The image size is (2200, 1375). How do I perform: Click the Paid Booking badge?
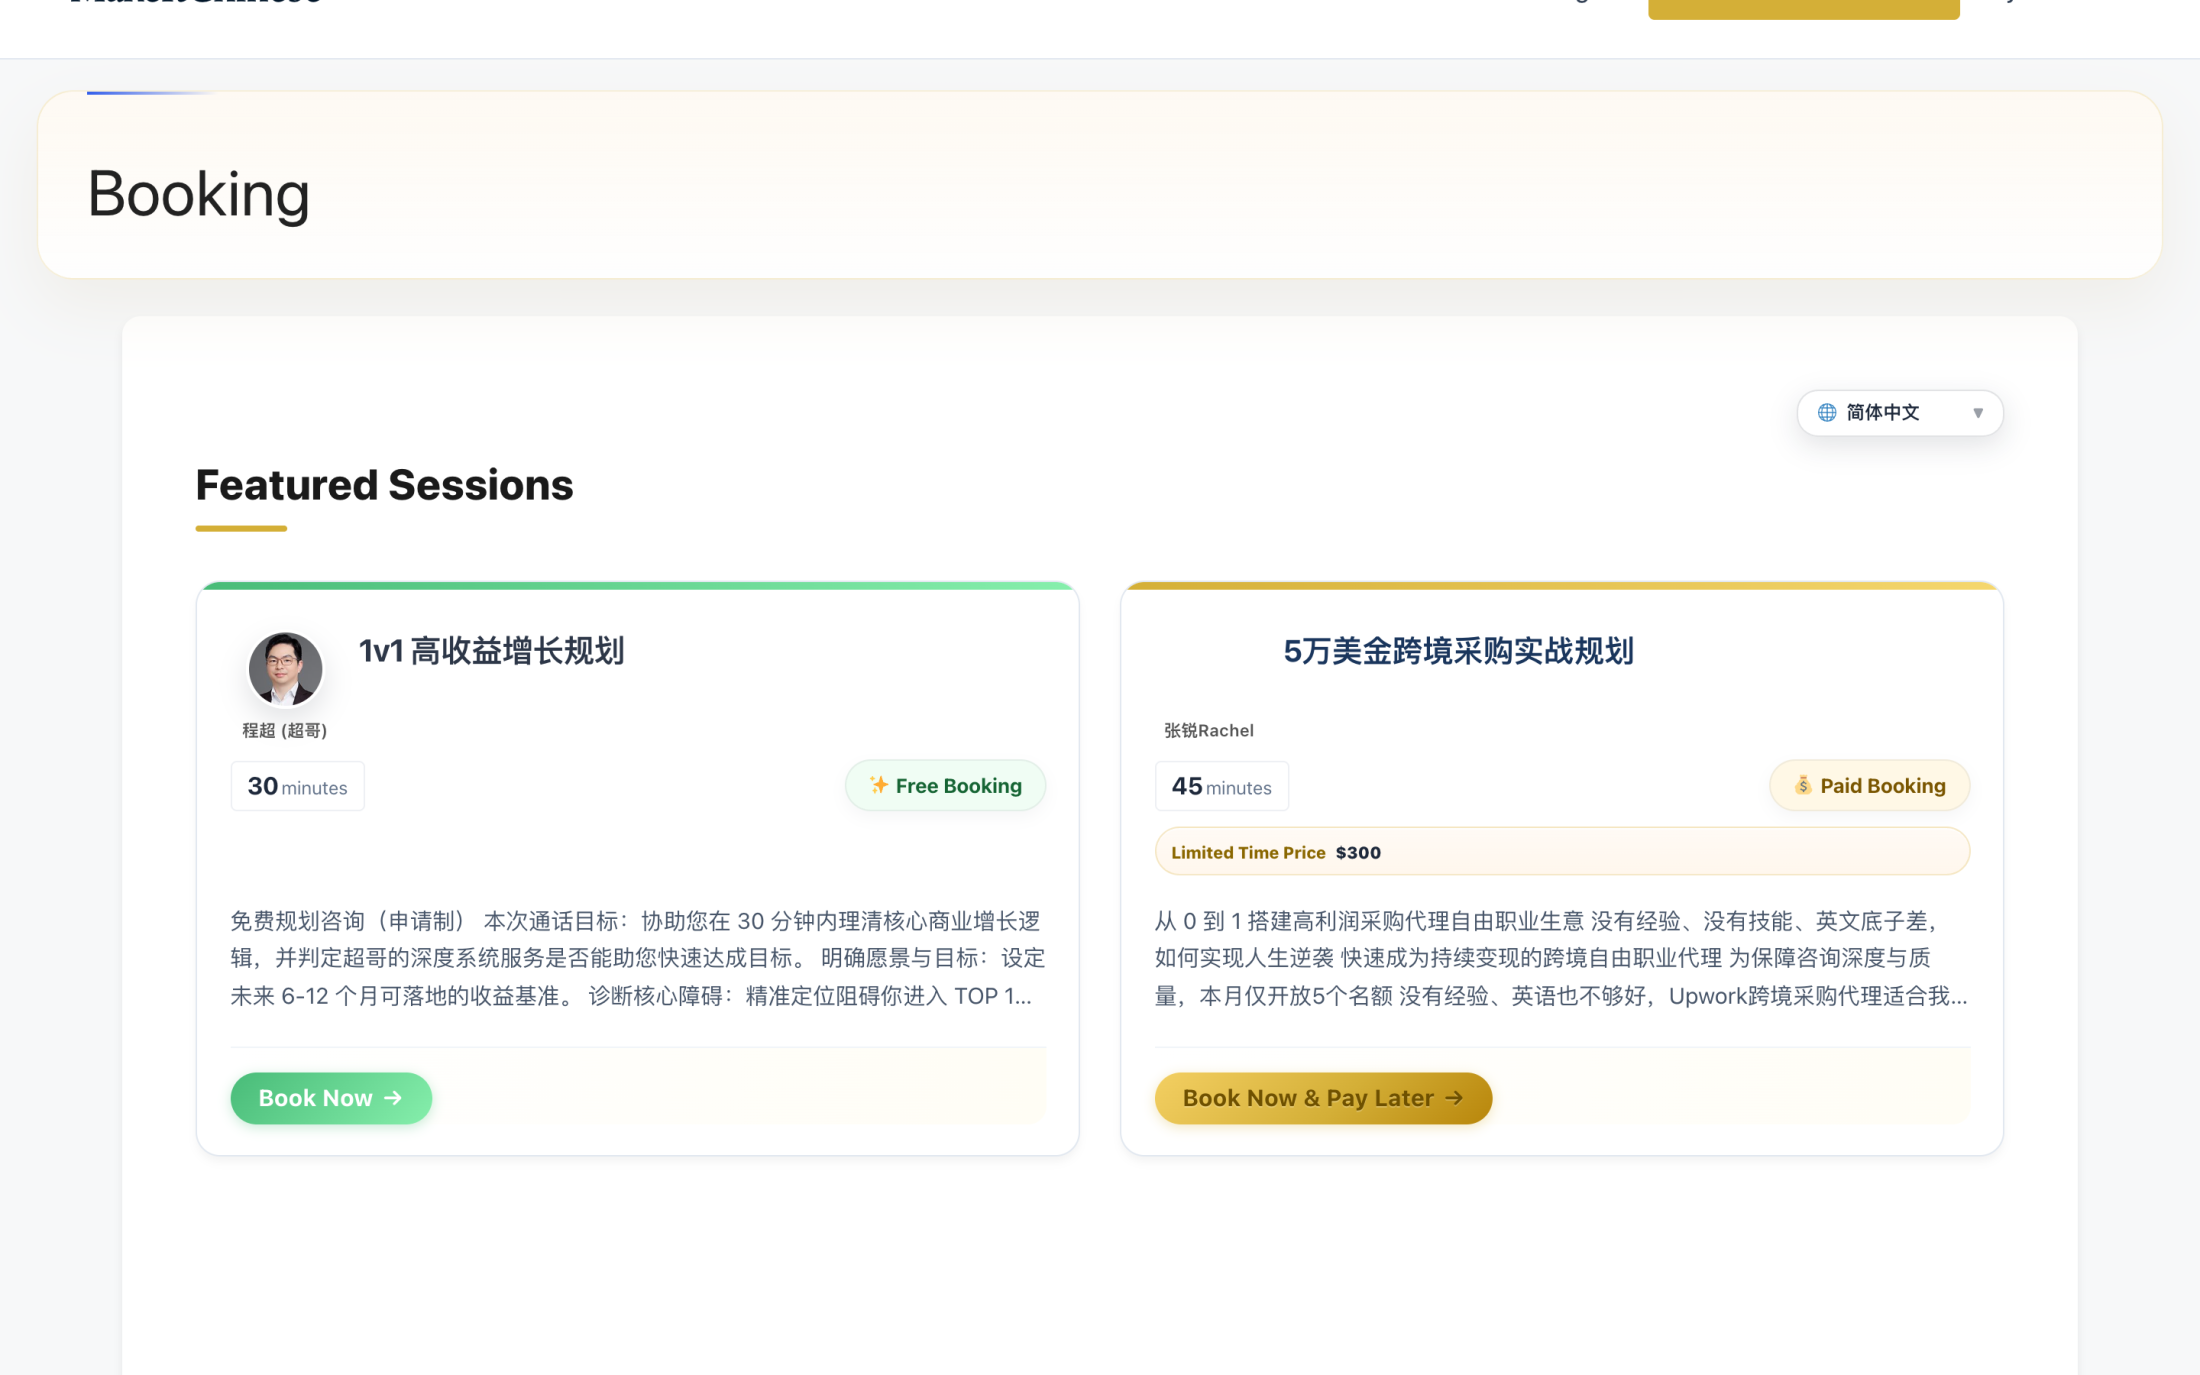click(1869, 785)
